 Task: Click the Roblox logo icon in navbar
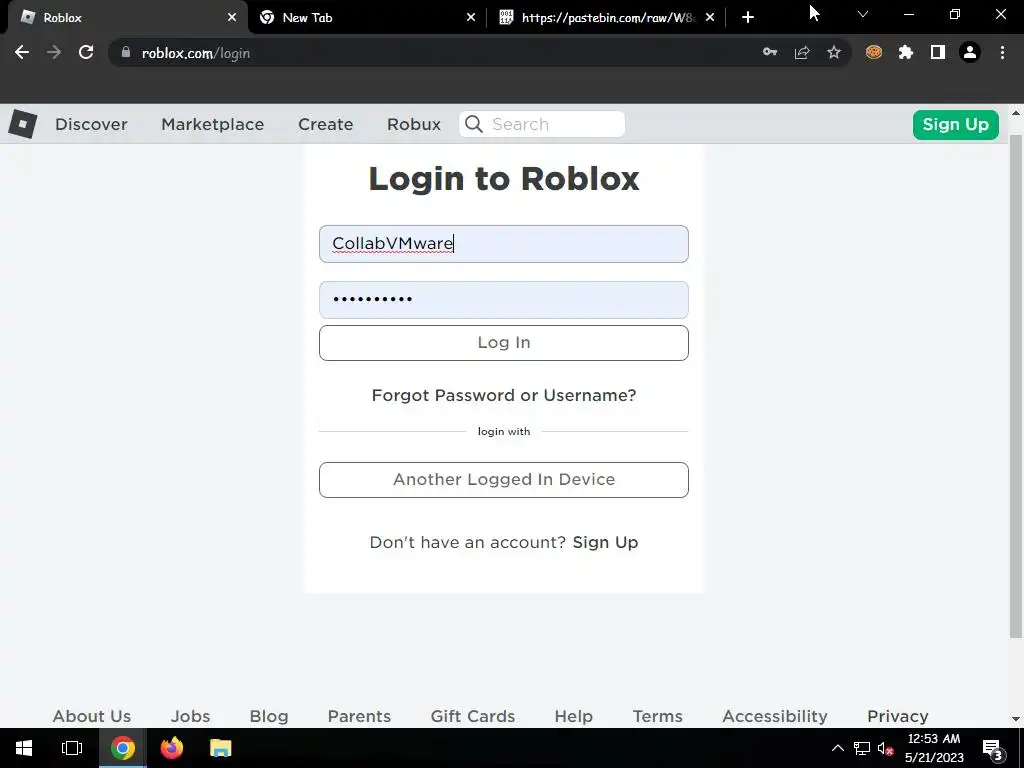pyautogui.click(x=23, y=123)
